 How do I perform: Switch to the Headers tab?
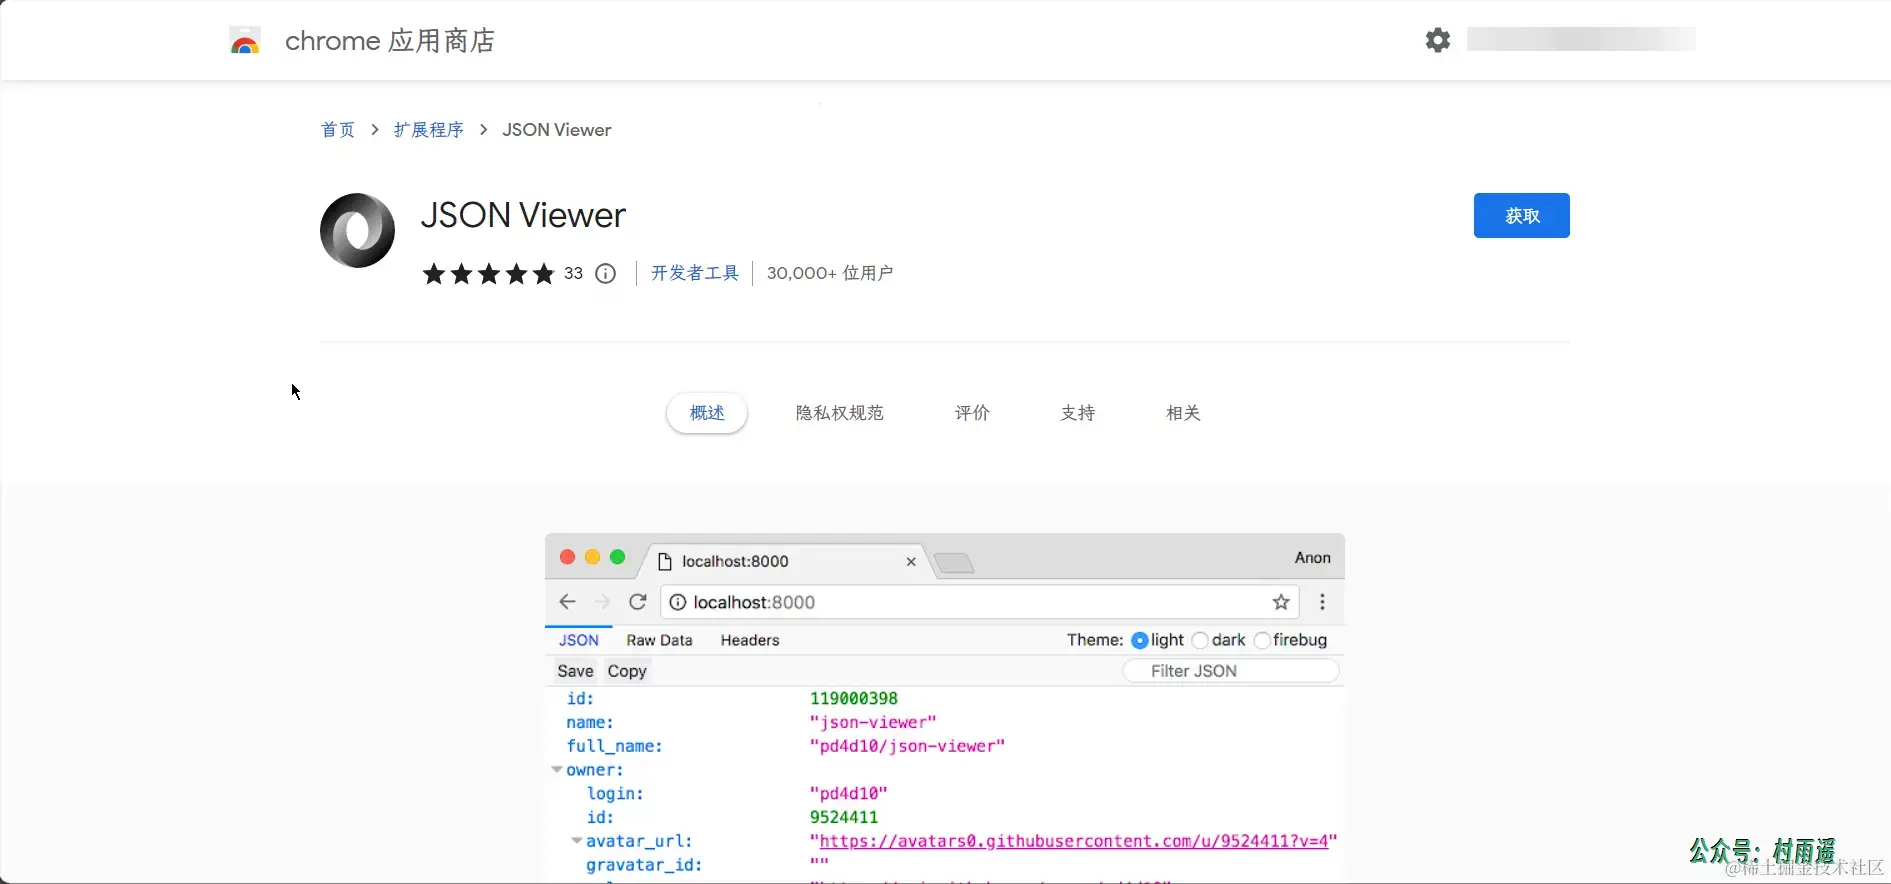coord(750,640)
